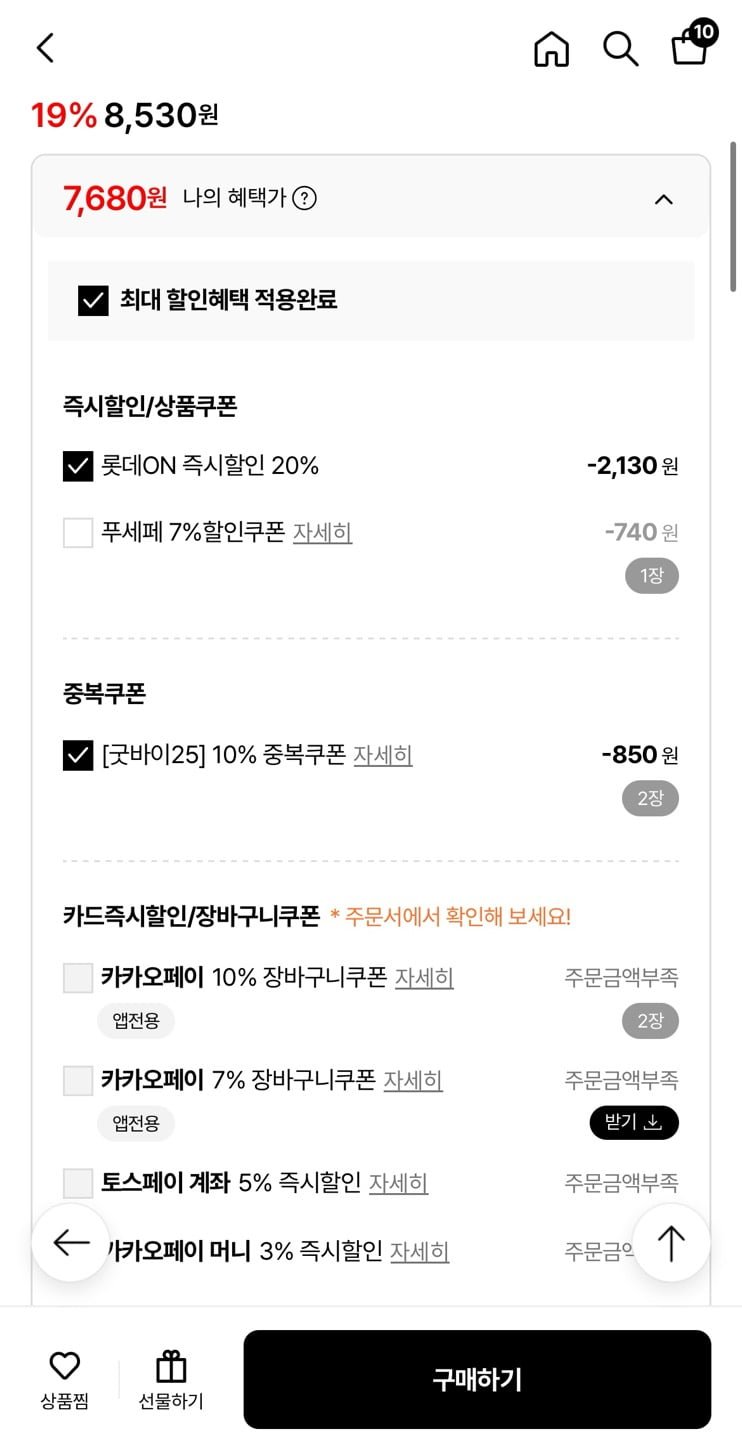Tap the floating left arrow button
The image size is (742, 1440).
click(71, 1242)
